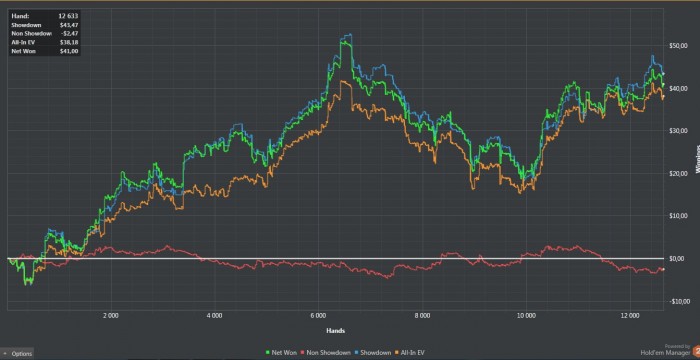Click the 6 000 x-axis label
700x360 pixels.
pos(318,316)
